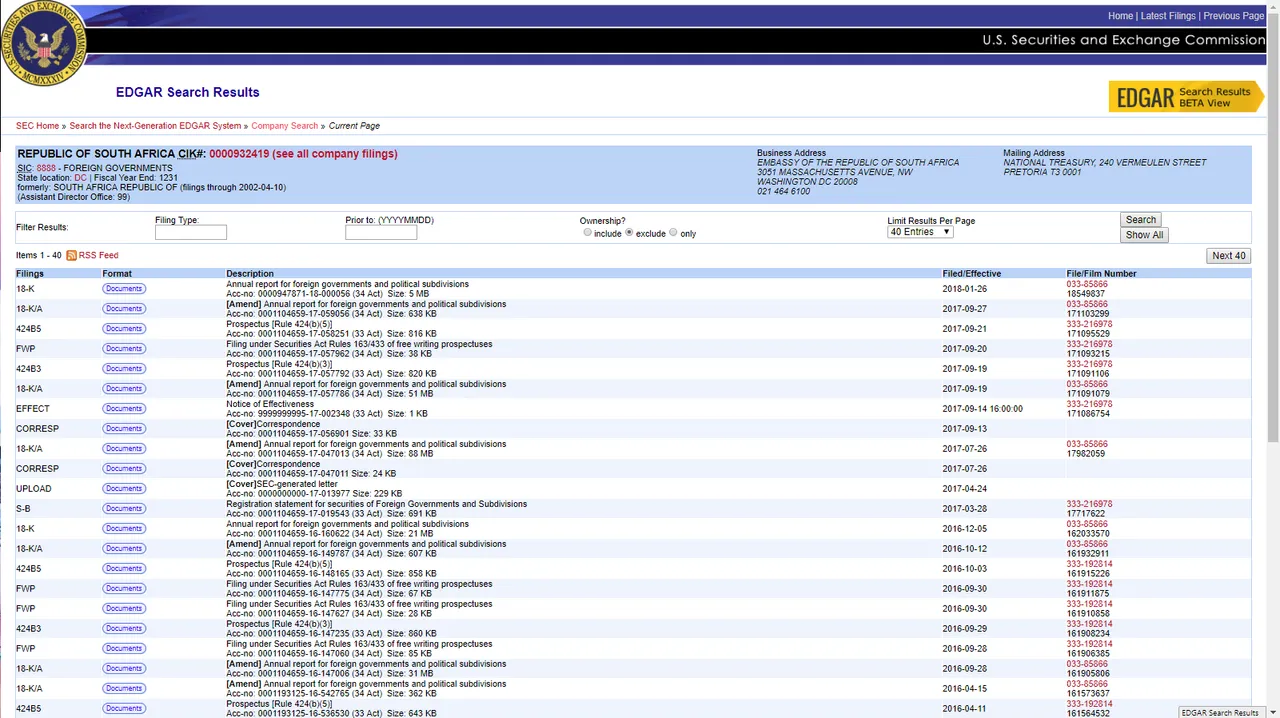Click the Filing Type input field

click(x=191, y=232)
